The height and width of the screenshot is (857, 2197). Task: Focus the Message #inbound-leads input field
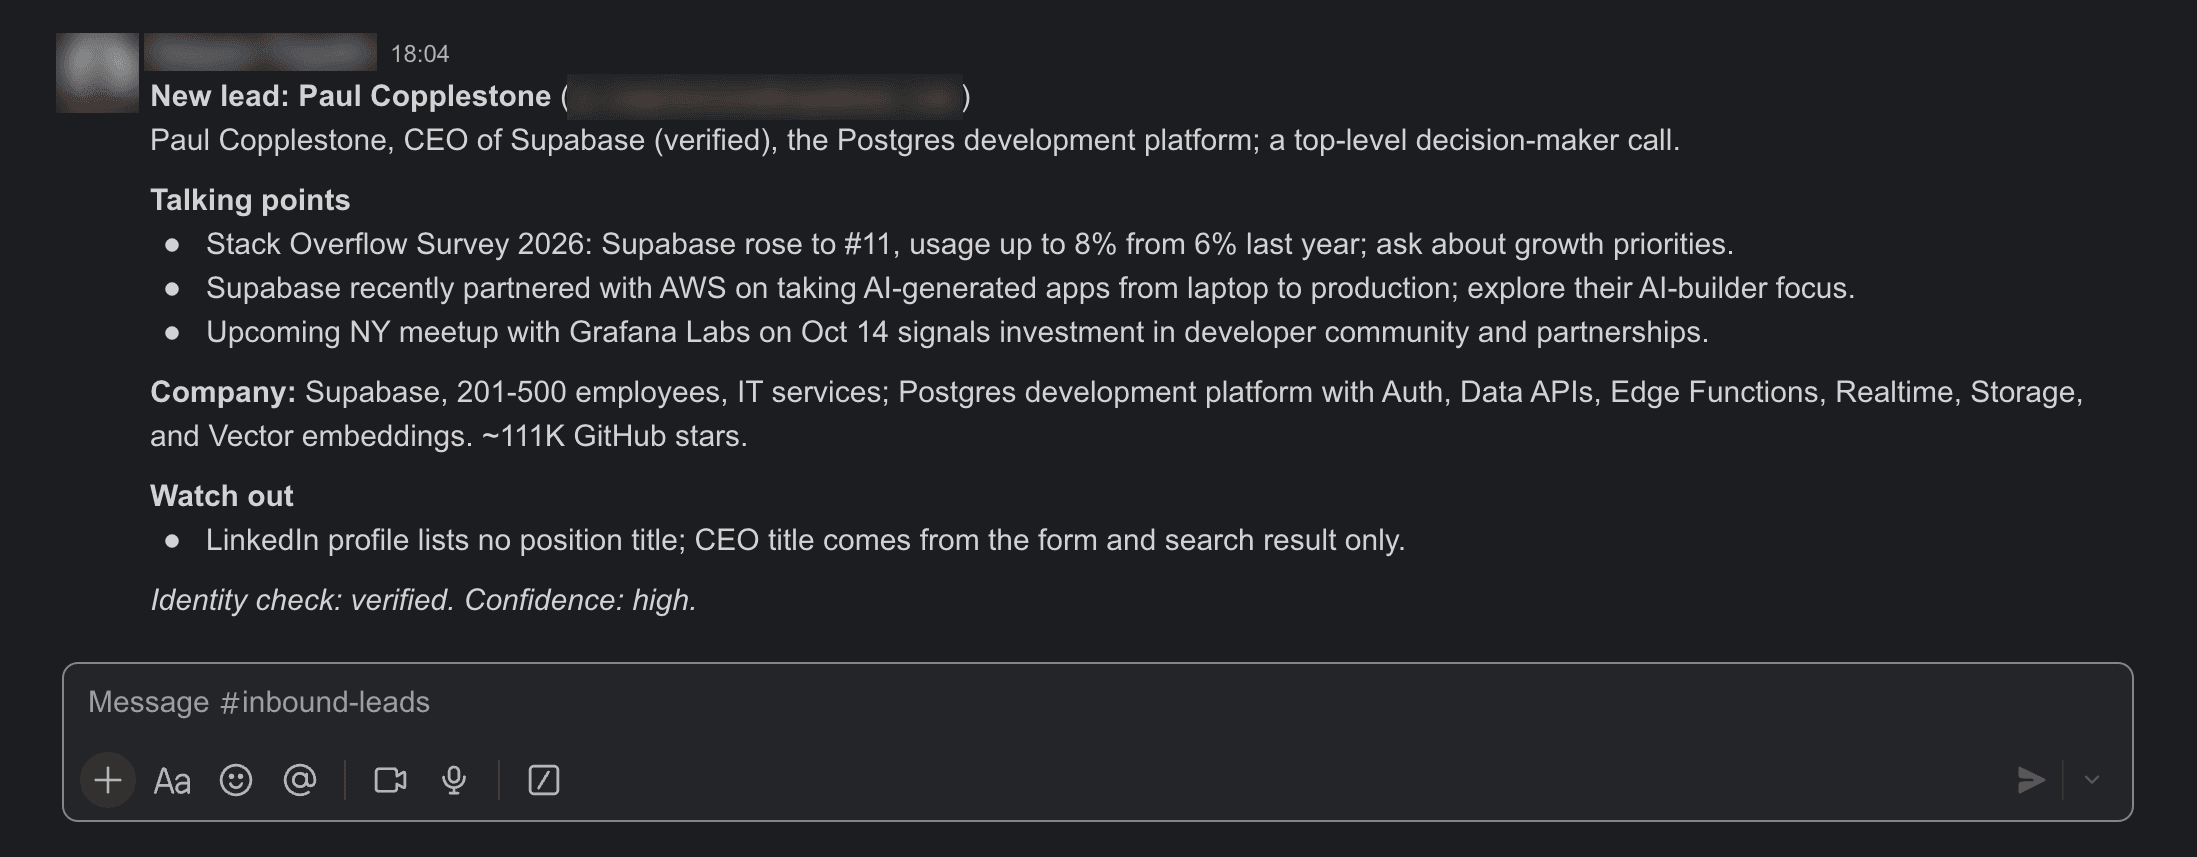[1097, 702]
